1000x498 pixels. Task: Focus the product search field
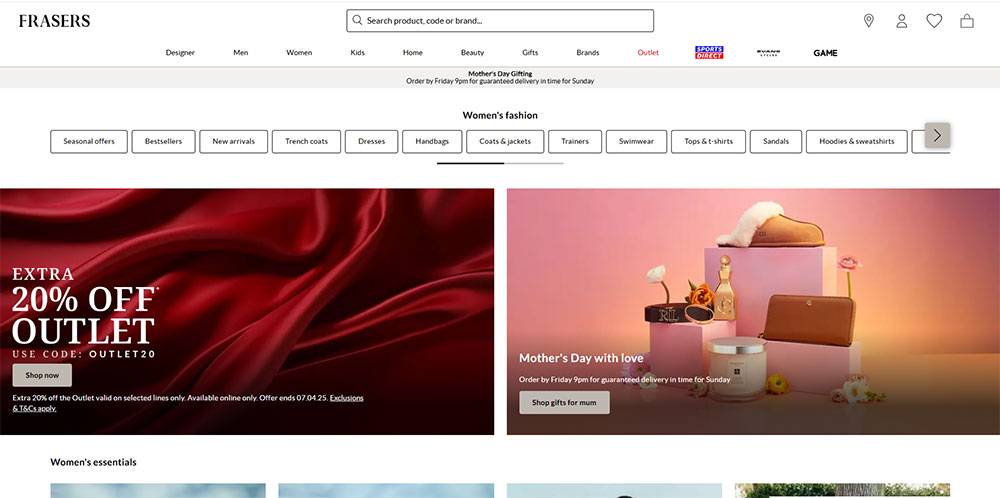(x=500, y=20)
